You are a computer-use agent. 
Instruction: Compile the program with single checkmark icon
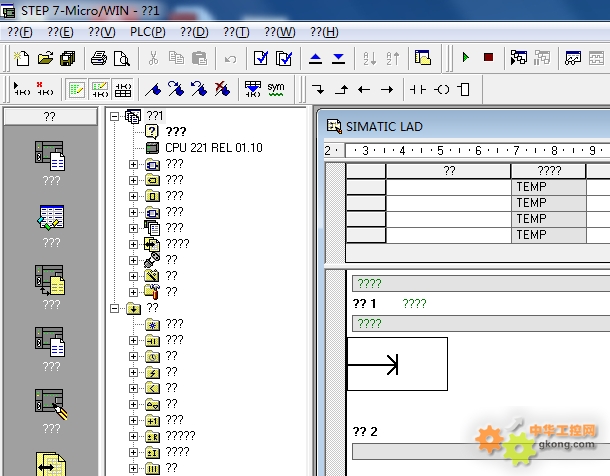[261, 58]
